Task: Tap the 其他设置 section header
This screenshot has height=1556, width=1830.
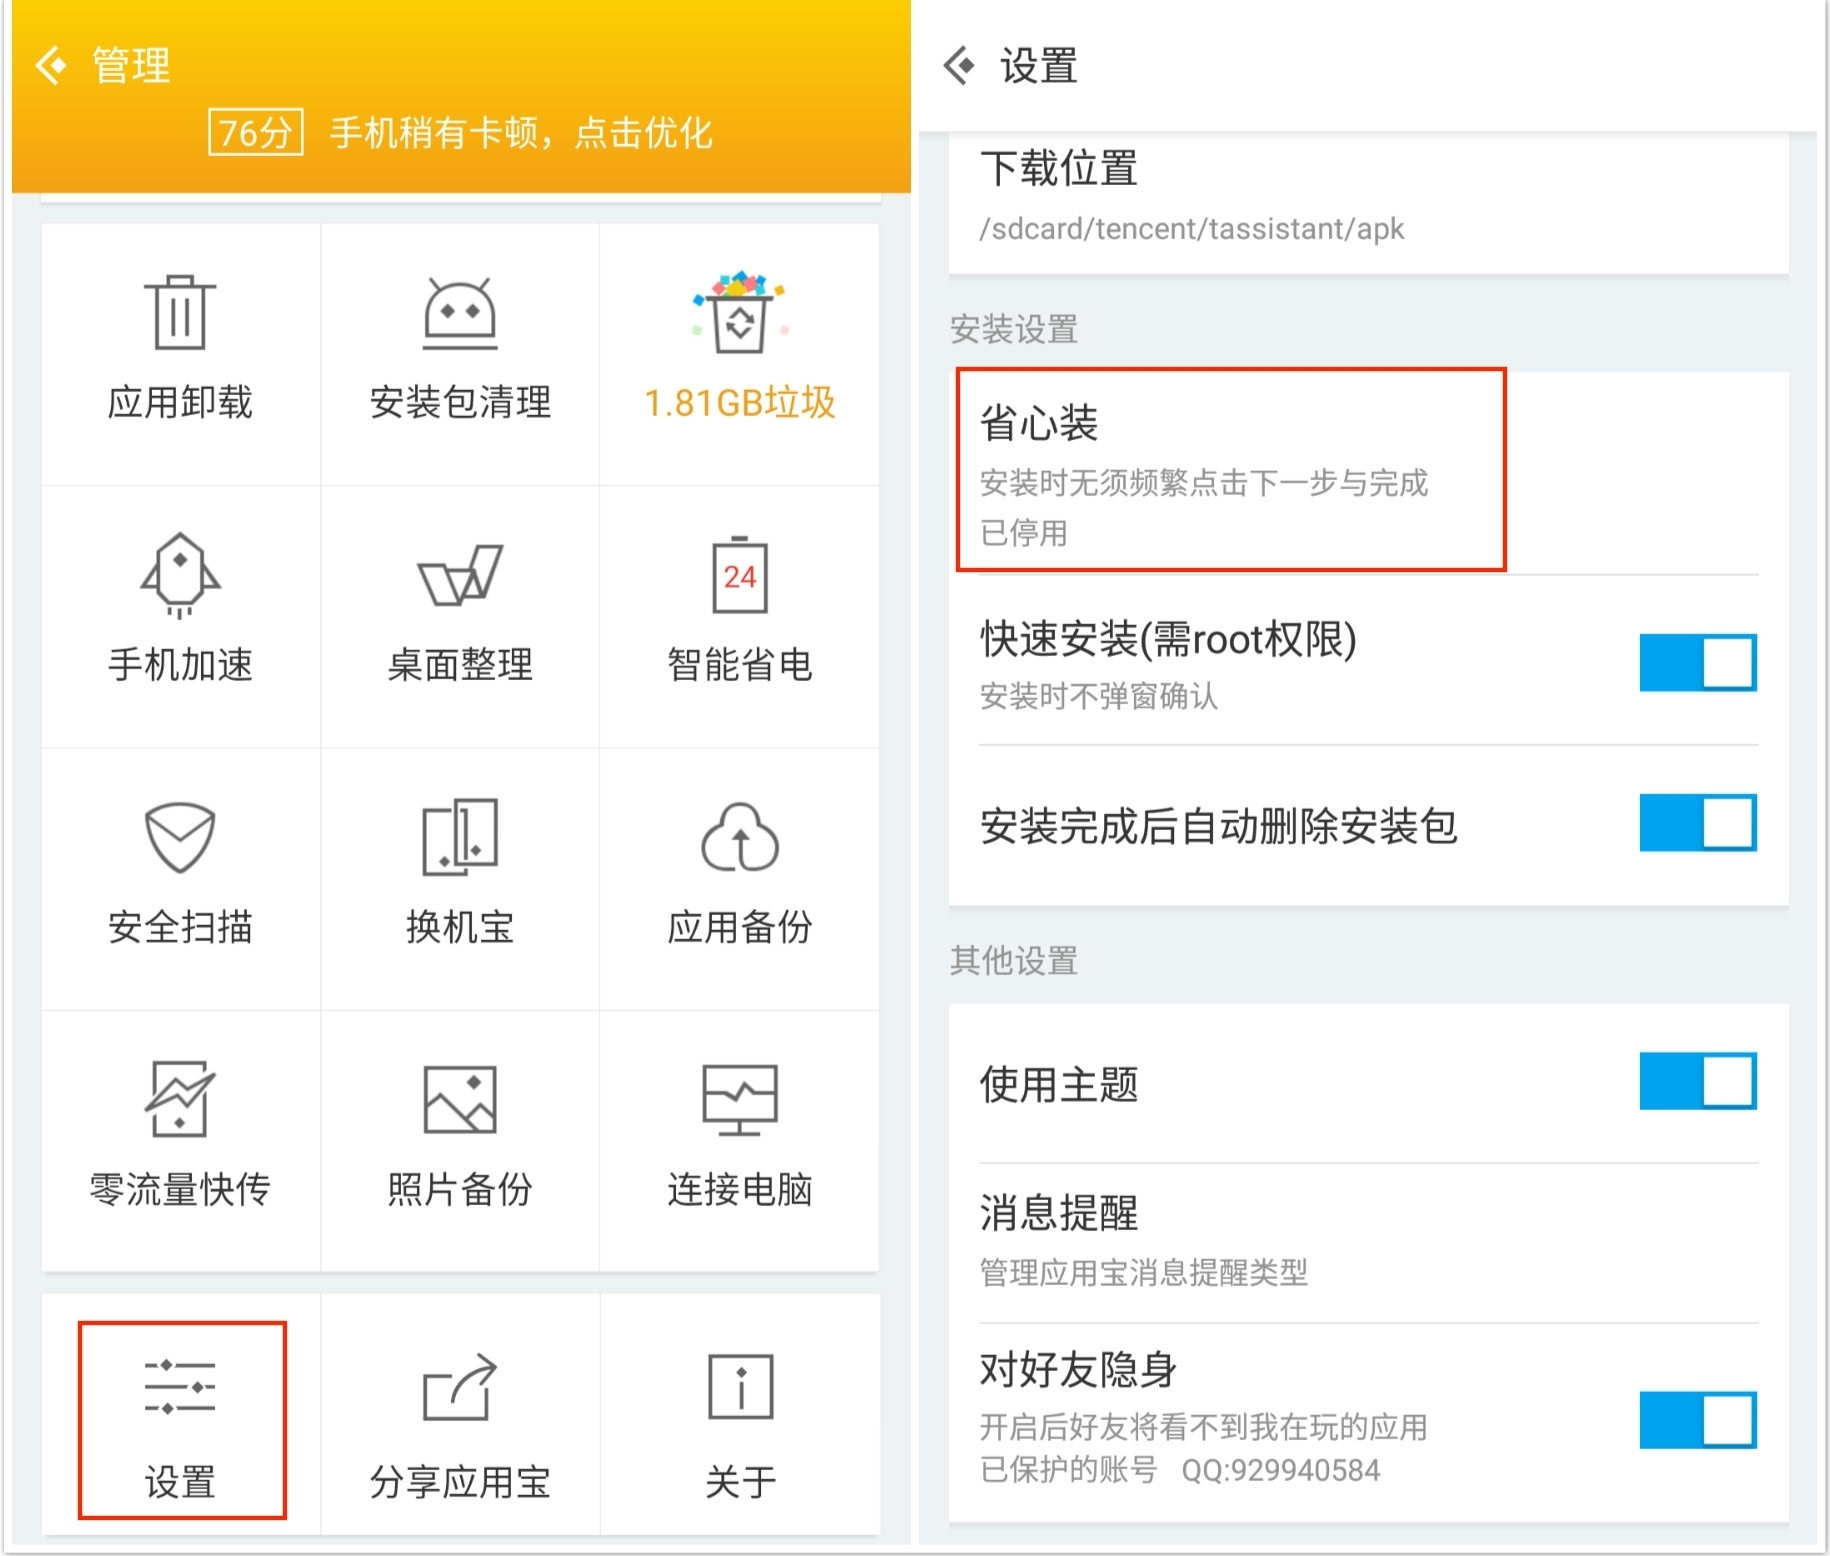Action: pos(1013,960)
